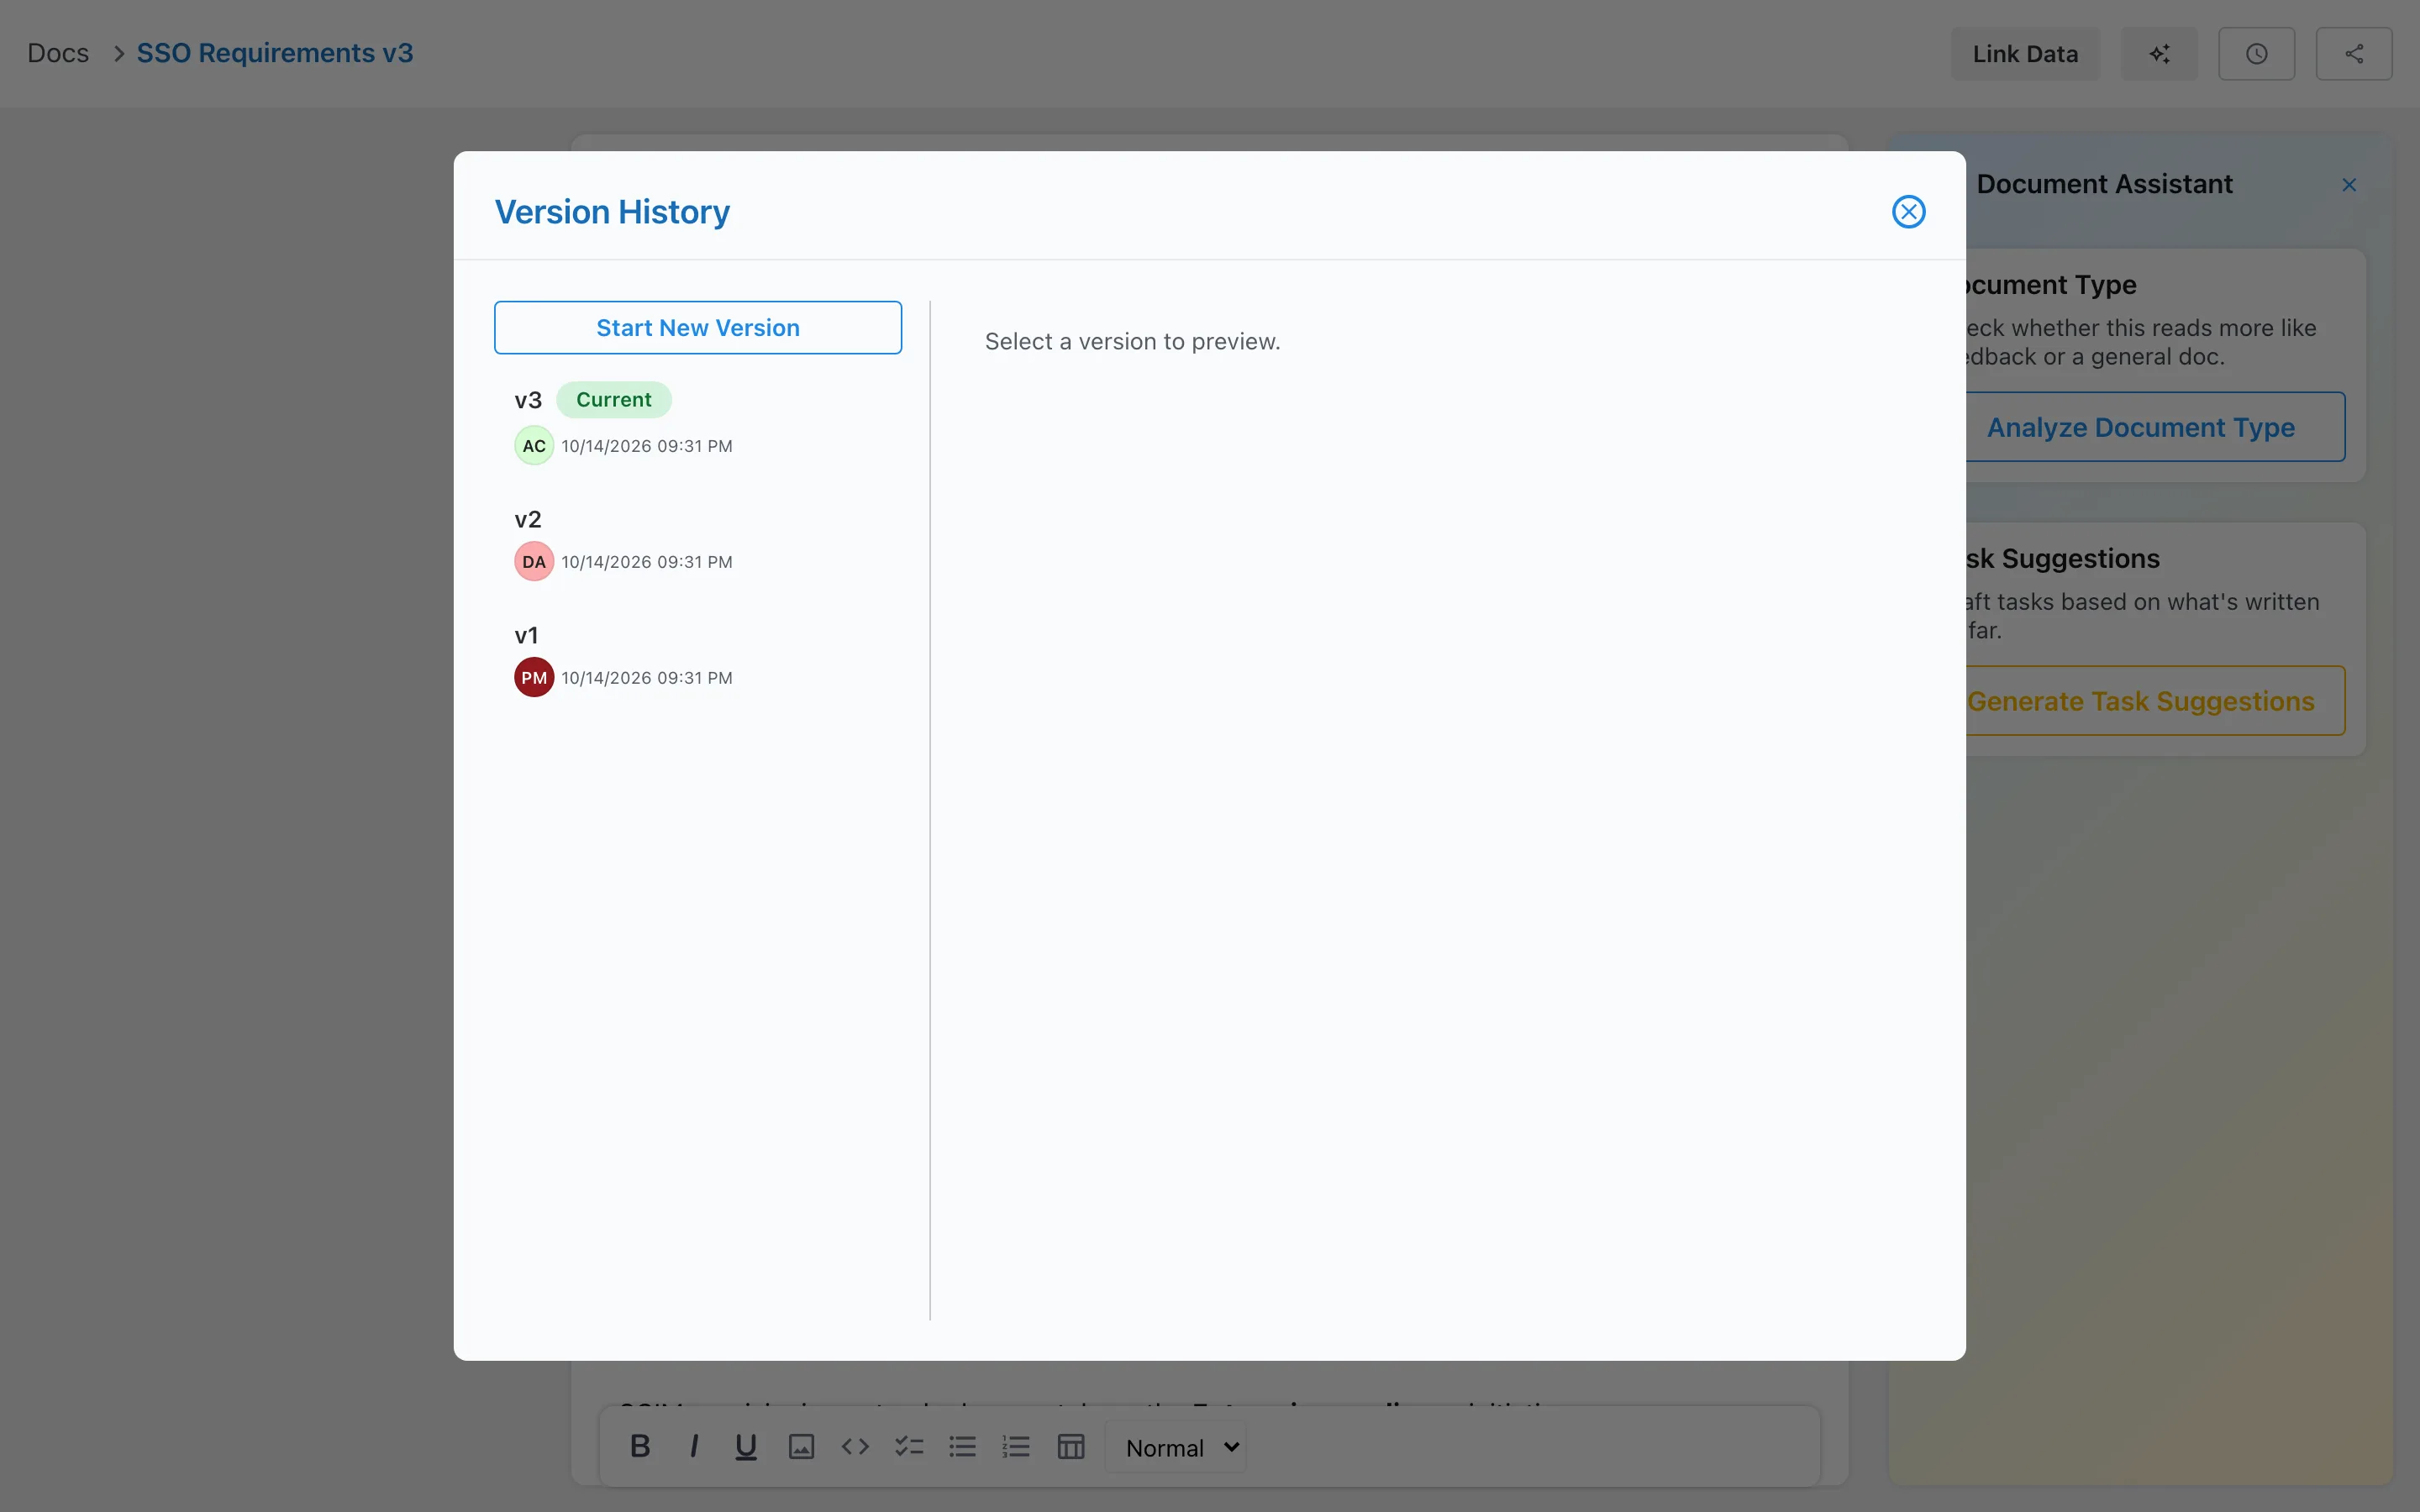Click Analyze Document Type button
Screen dimensions: 2420x1512
(x=2140, y=427)
